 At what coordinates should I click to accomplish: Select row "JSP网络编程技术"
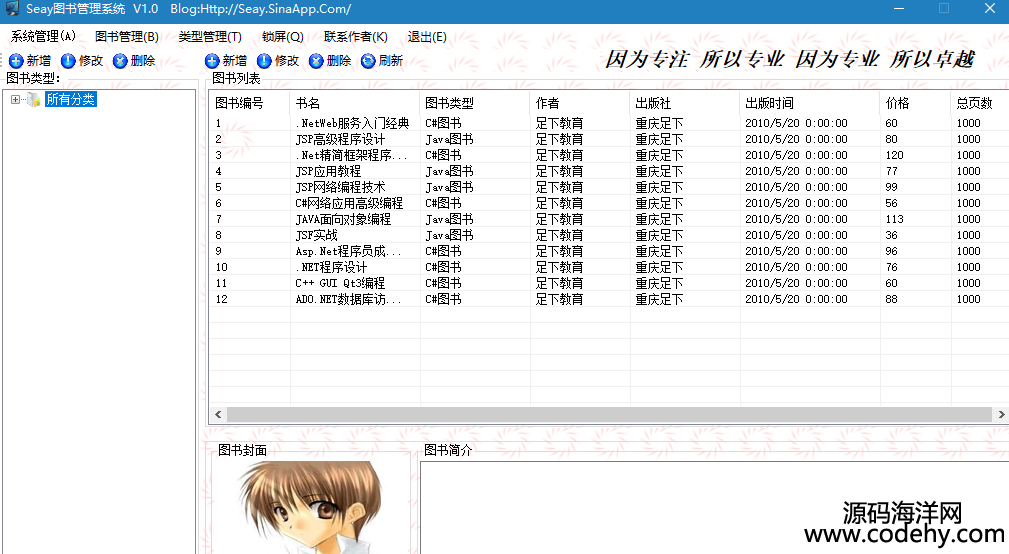[x=609, y=187]
